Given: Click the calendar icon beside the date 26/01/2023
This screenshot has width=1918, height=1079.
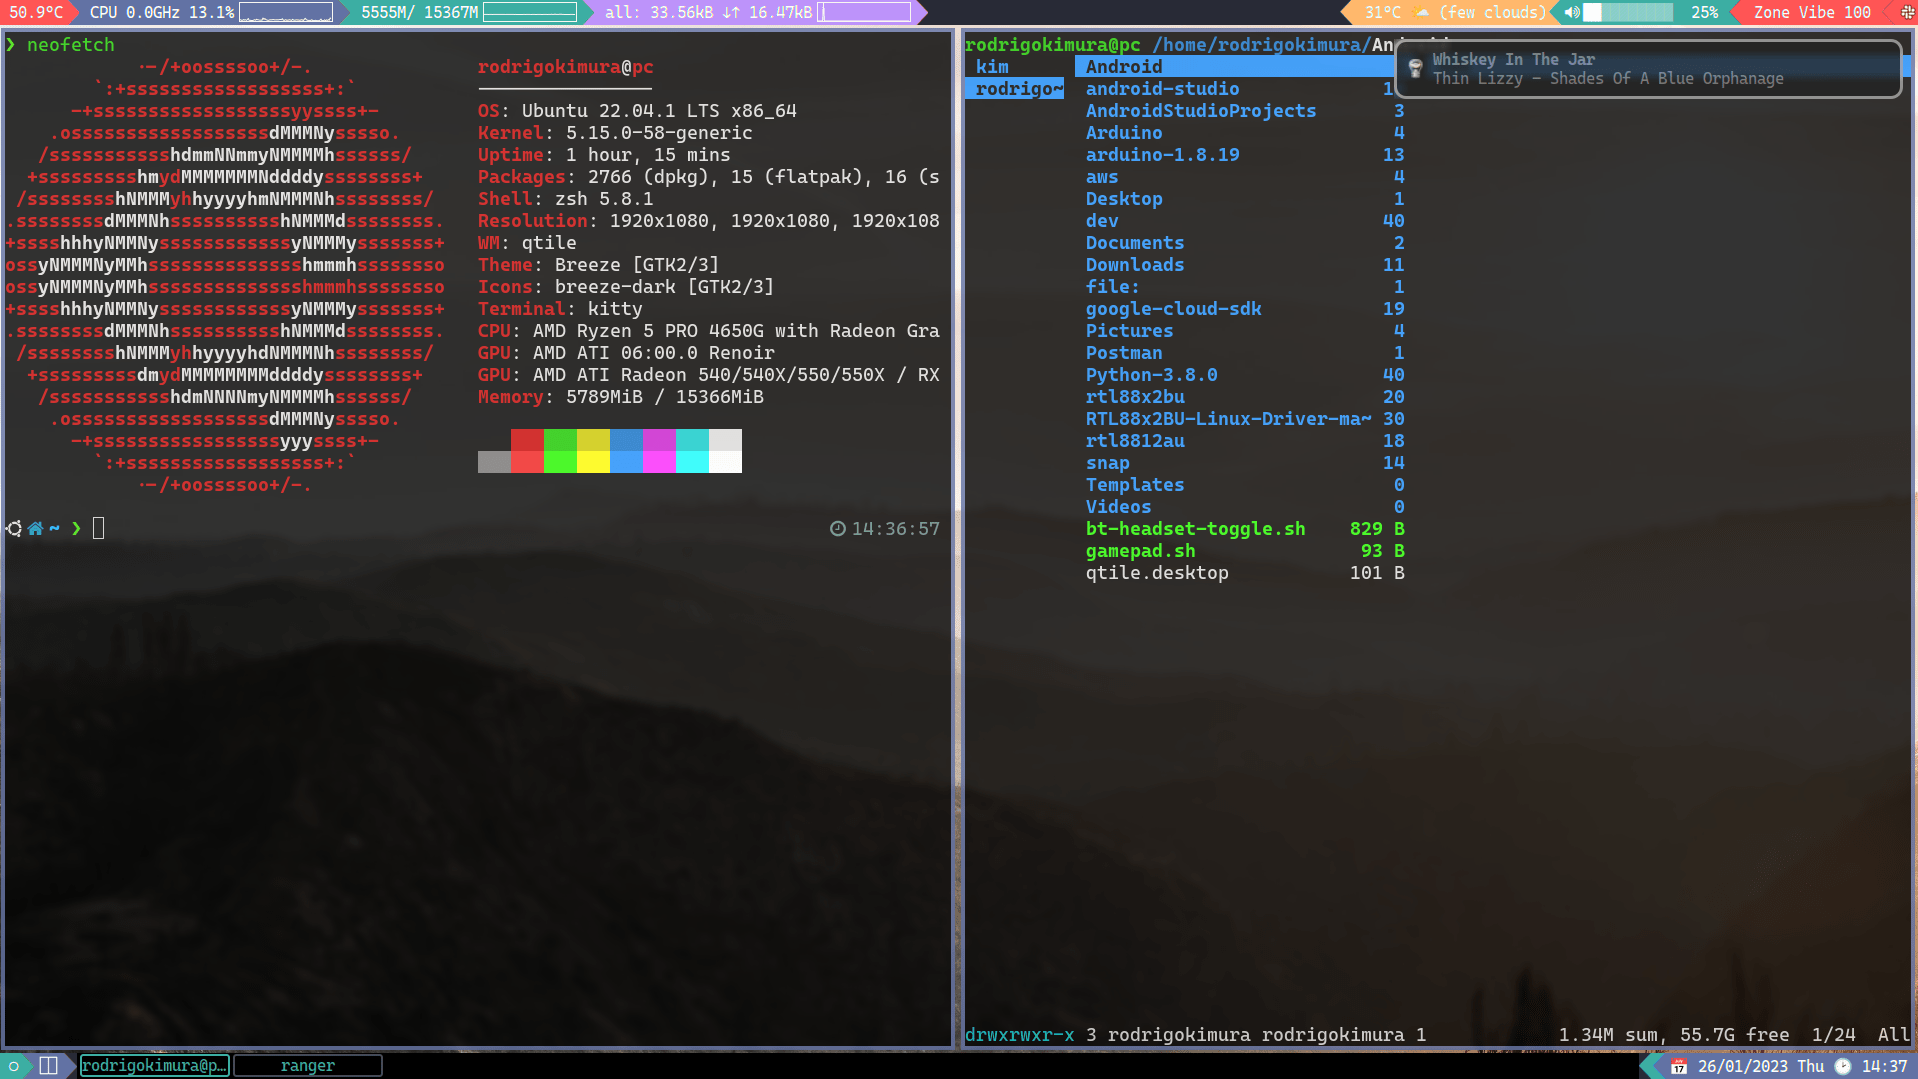Looking at the screenshot, I should point(1678,1066).
